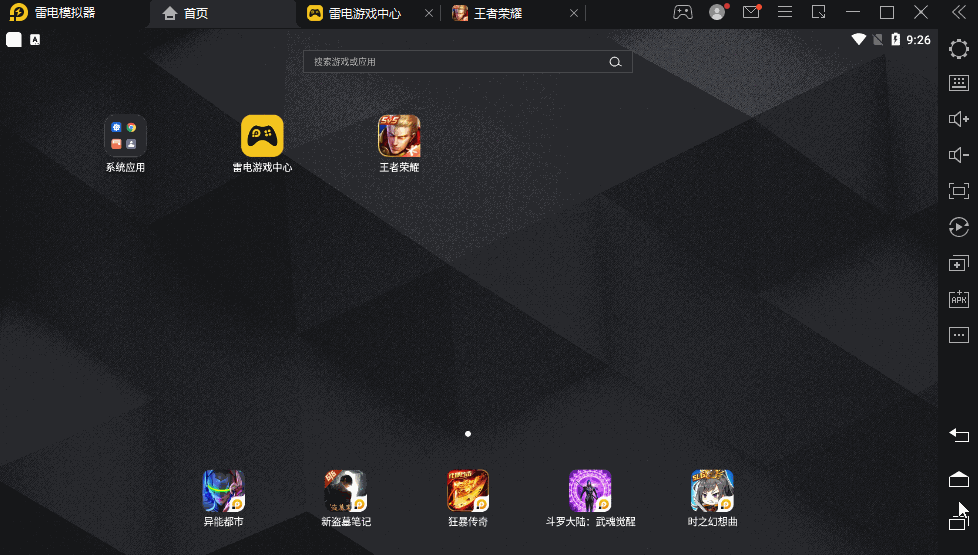Viewport: 978px width, 555px height.
Task: Decrease volume with sidebar speaker minus
Action: click(x=959, y=155)
